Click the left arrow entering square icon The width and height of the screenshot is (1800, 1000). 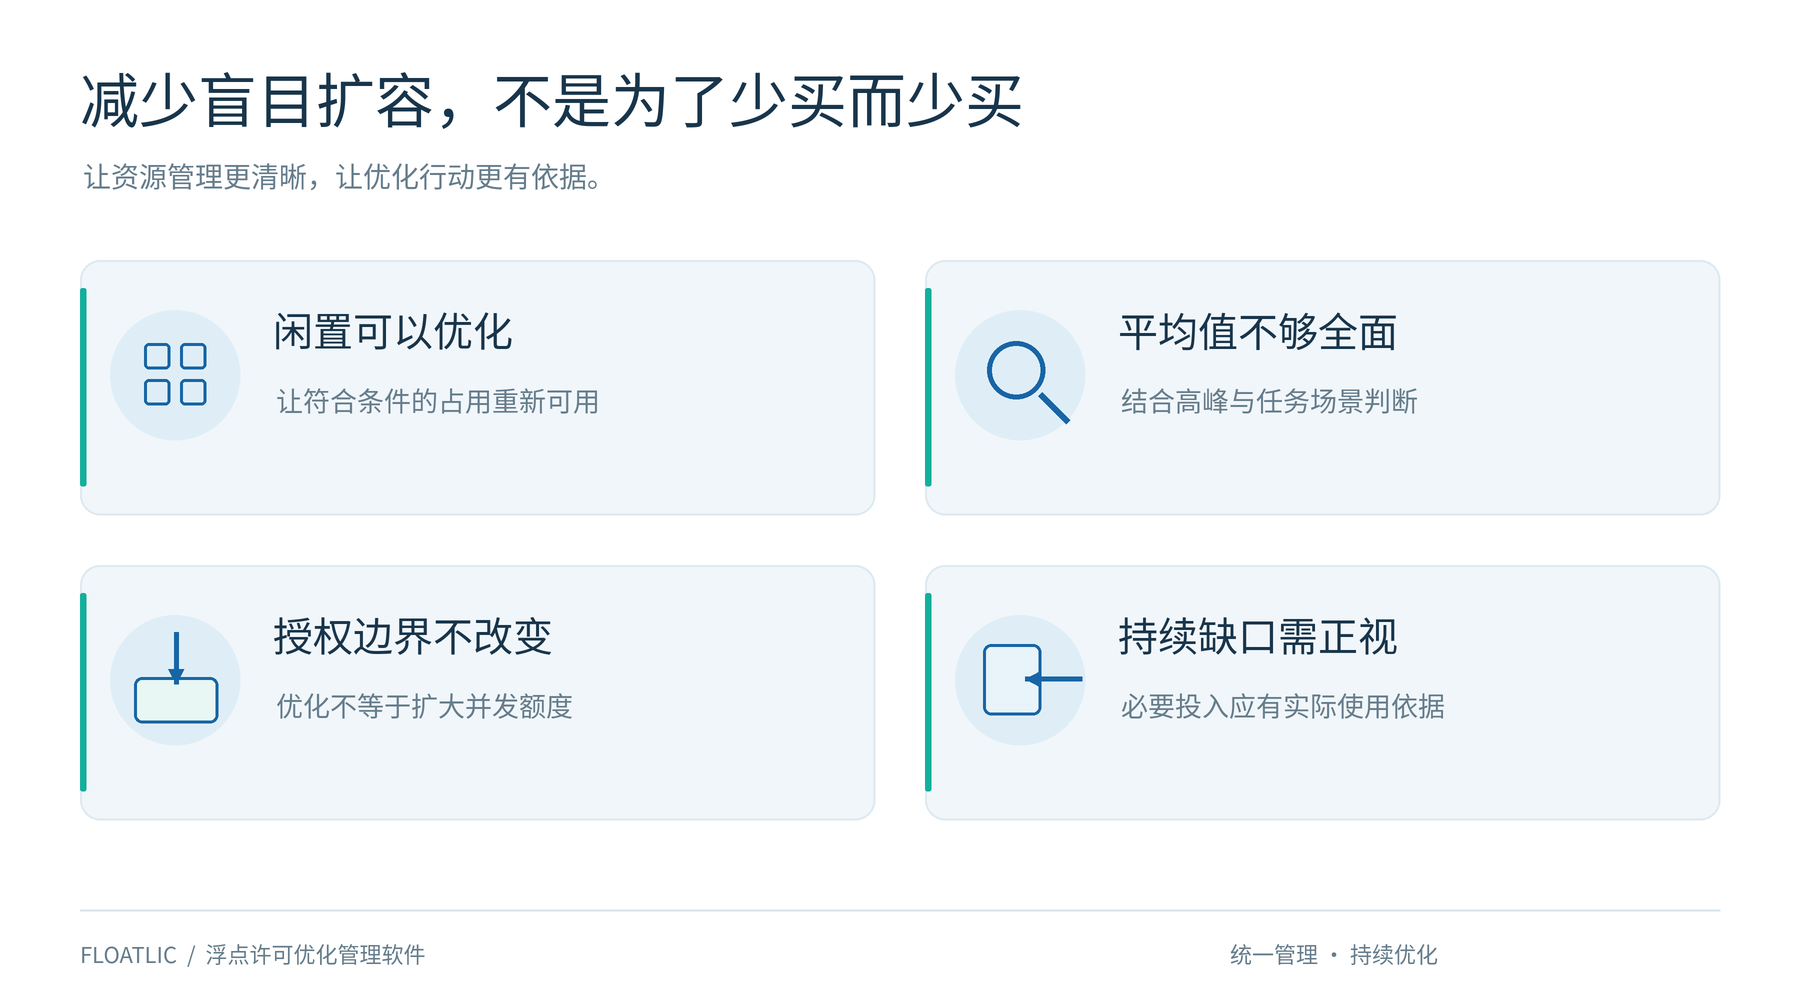click(1032, 680)
